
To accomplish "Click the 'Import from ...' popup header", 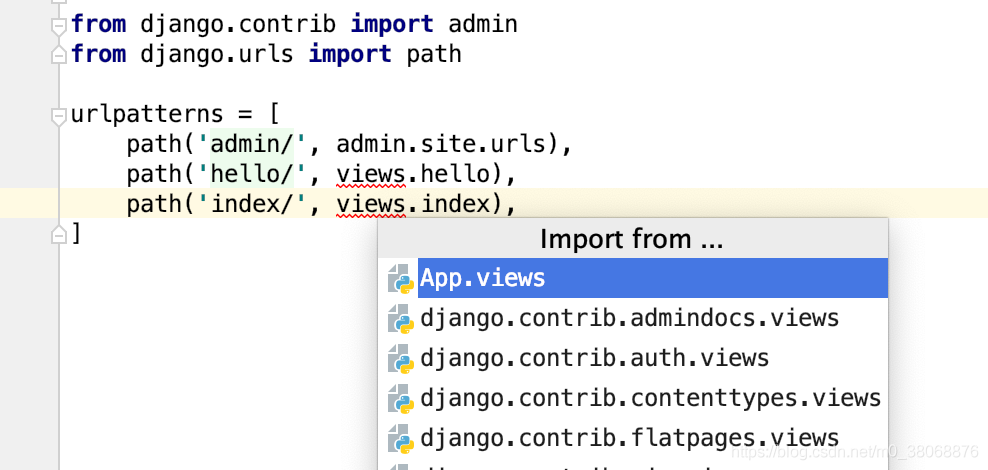I will point(632,239).
